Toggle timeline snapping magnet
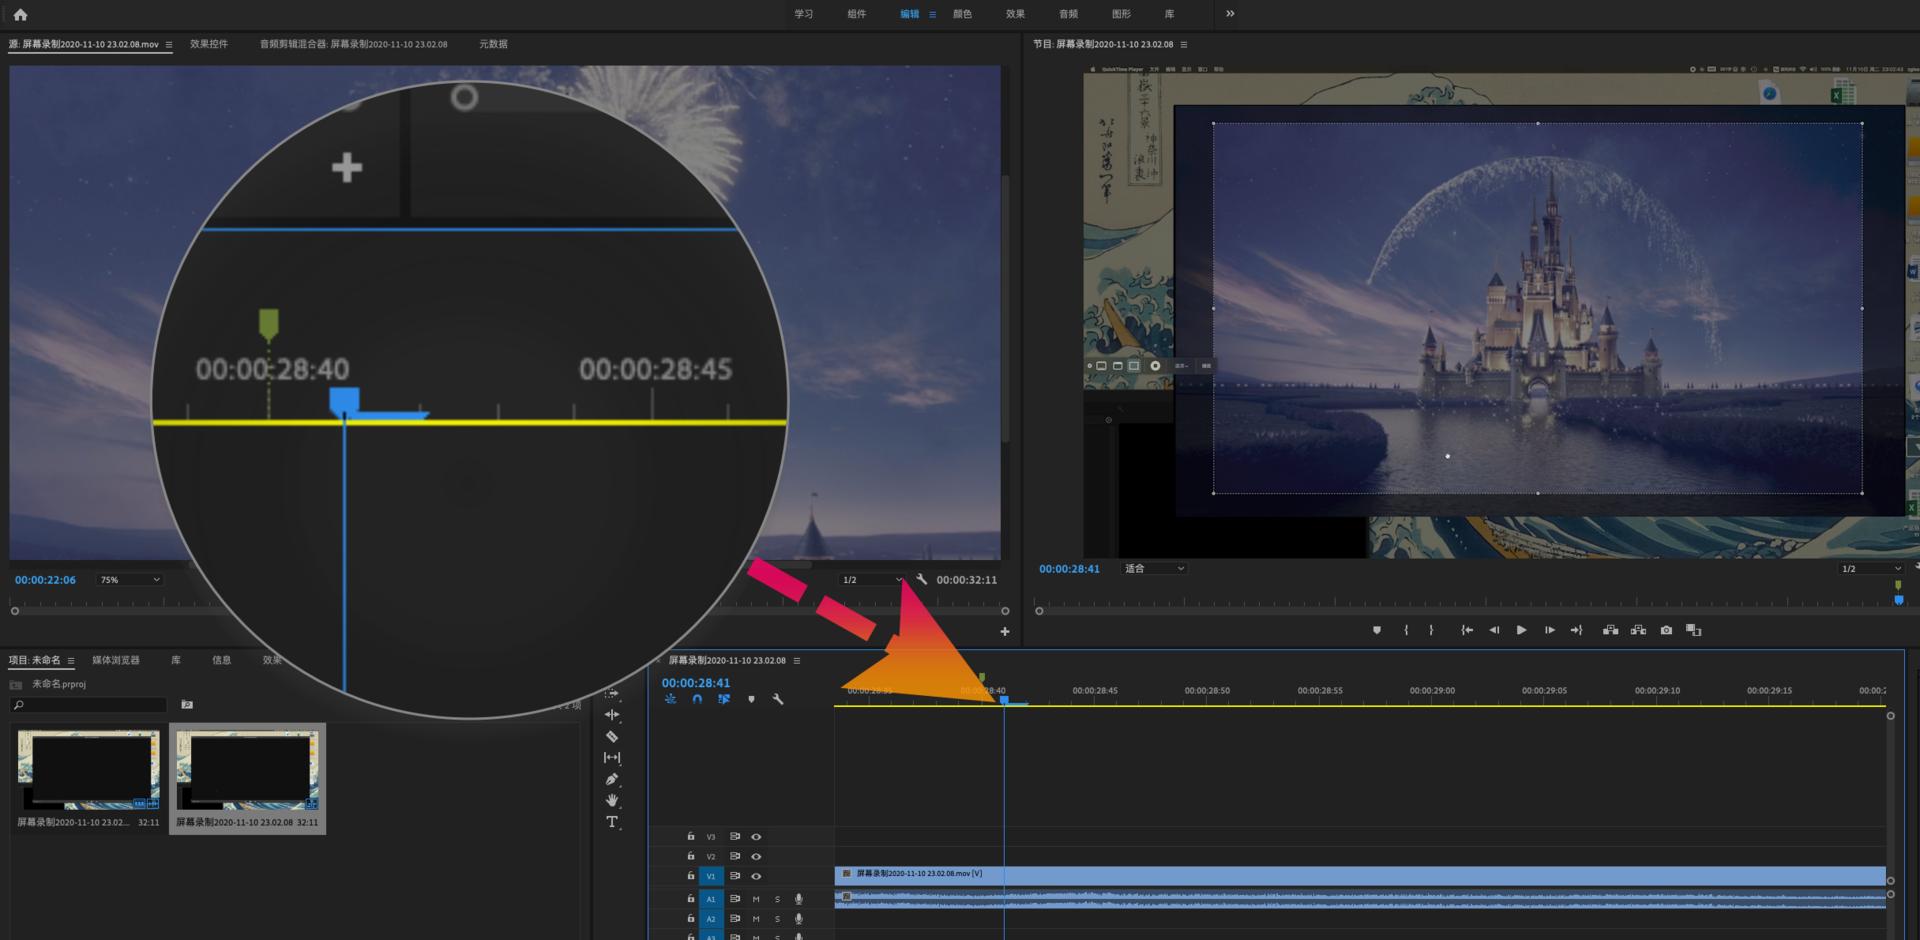The height and width of the screenshot is (940, 1920). coord(697,699)
